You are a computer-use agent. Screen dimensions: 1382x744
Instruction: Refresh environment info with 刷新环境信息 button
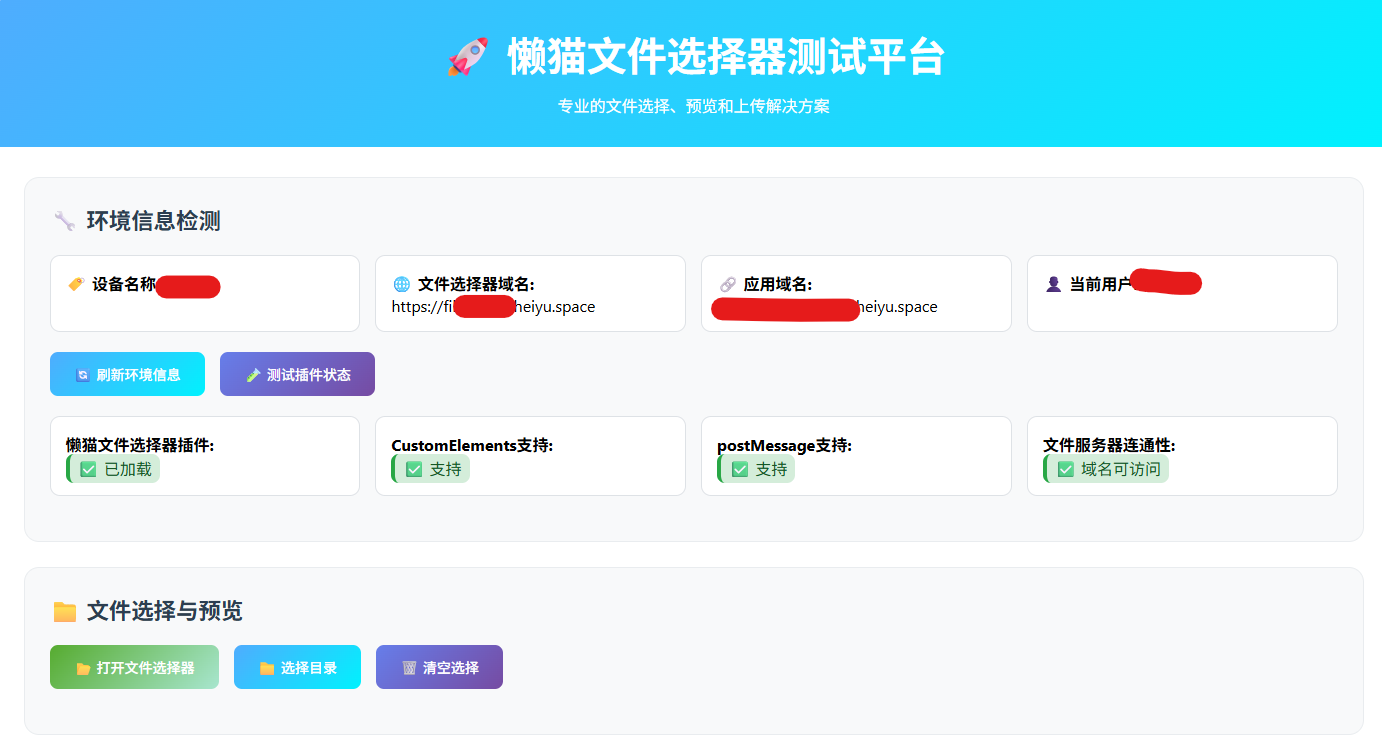(127, 374)
